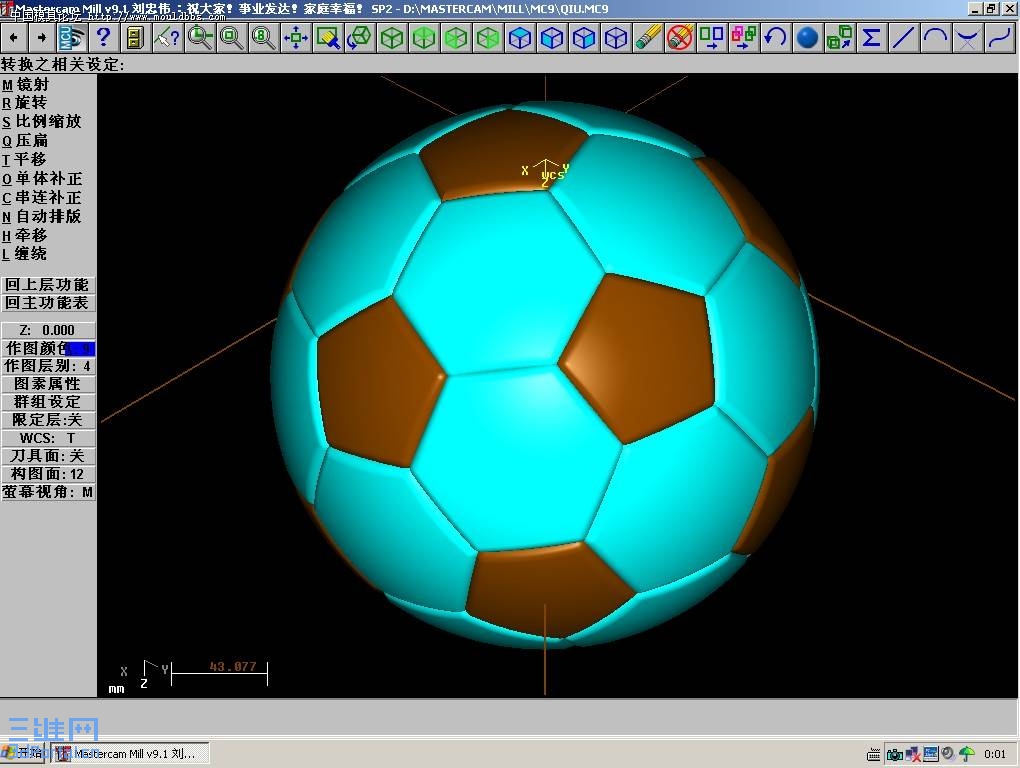The width and height of the screenshot is (1020, 768).
Task: Open 图素属性 attributes button
Action: pos(48,384)
